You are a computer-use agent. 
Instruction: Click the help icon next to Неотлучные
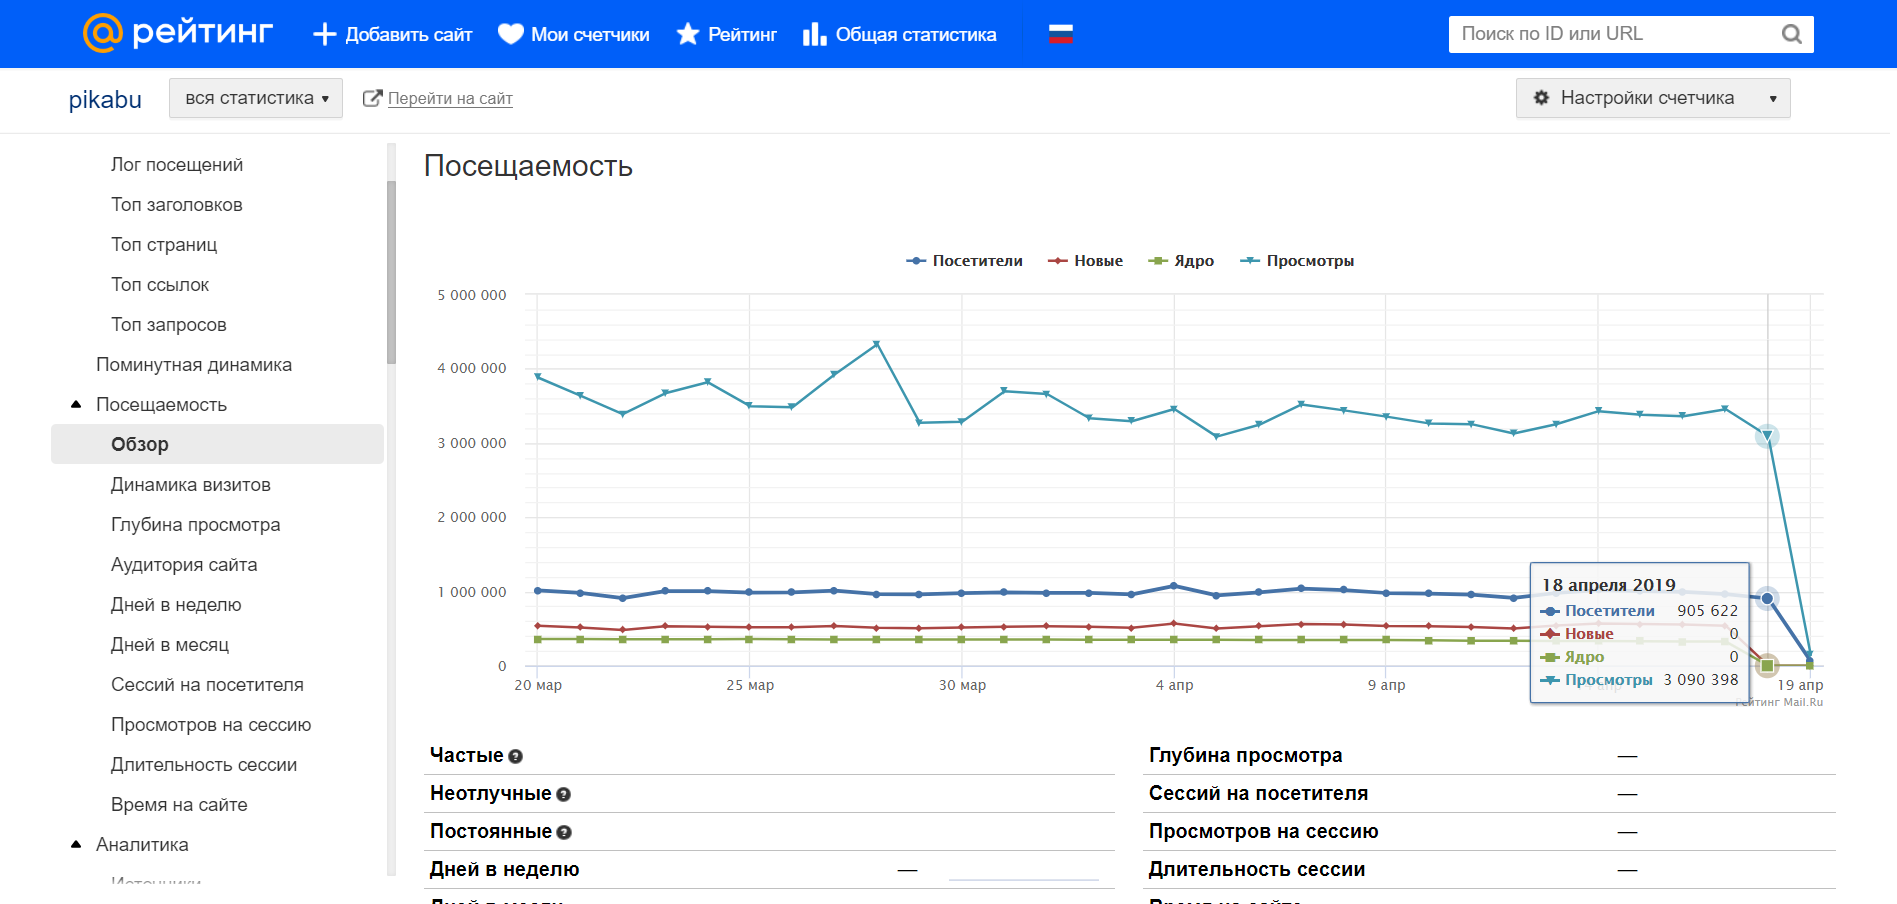click(x=564, y=795)
